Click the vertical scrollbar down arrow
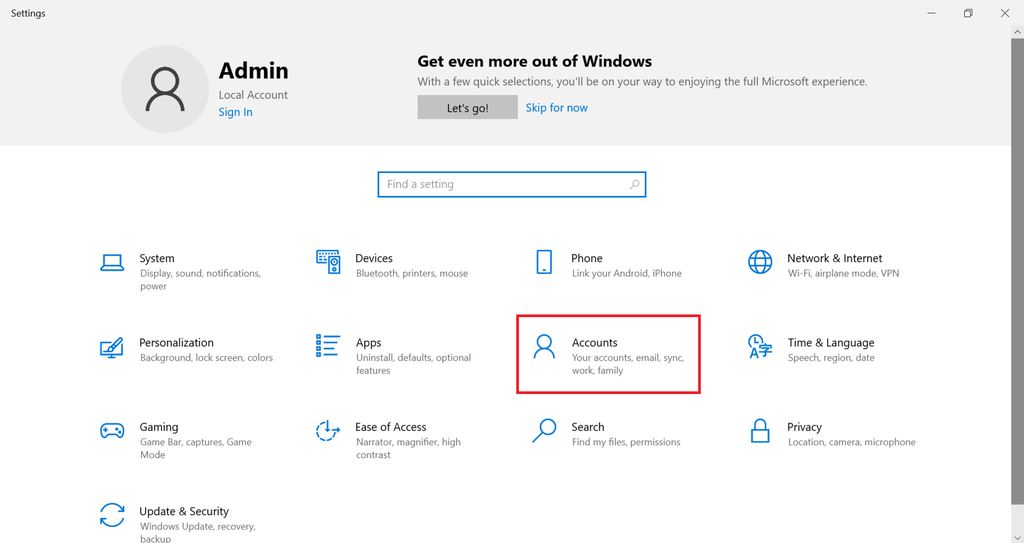Screen dimensions: 1024x543 click(1017, 538)
